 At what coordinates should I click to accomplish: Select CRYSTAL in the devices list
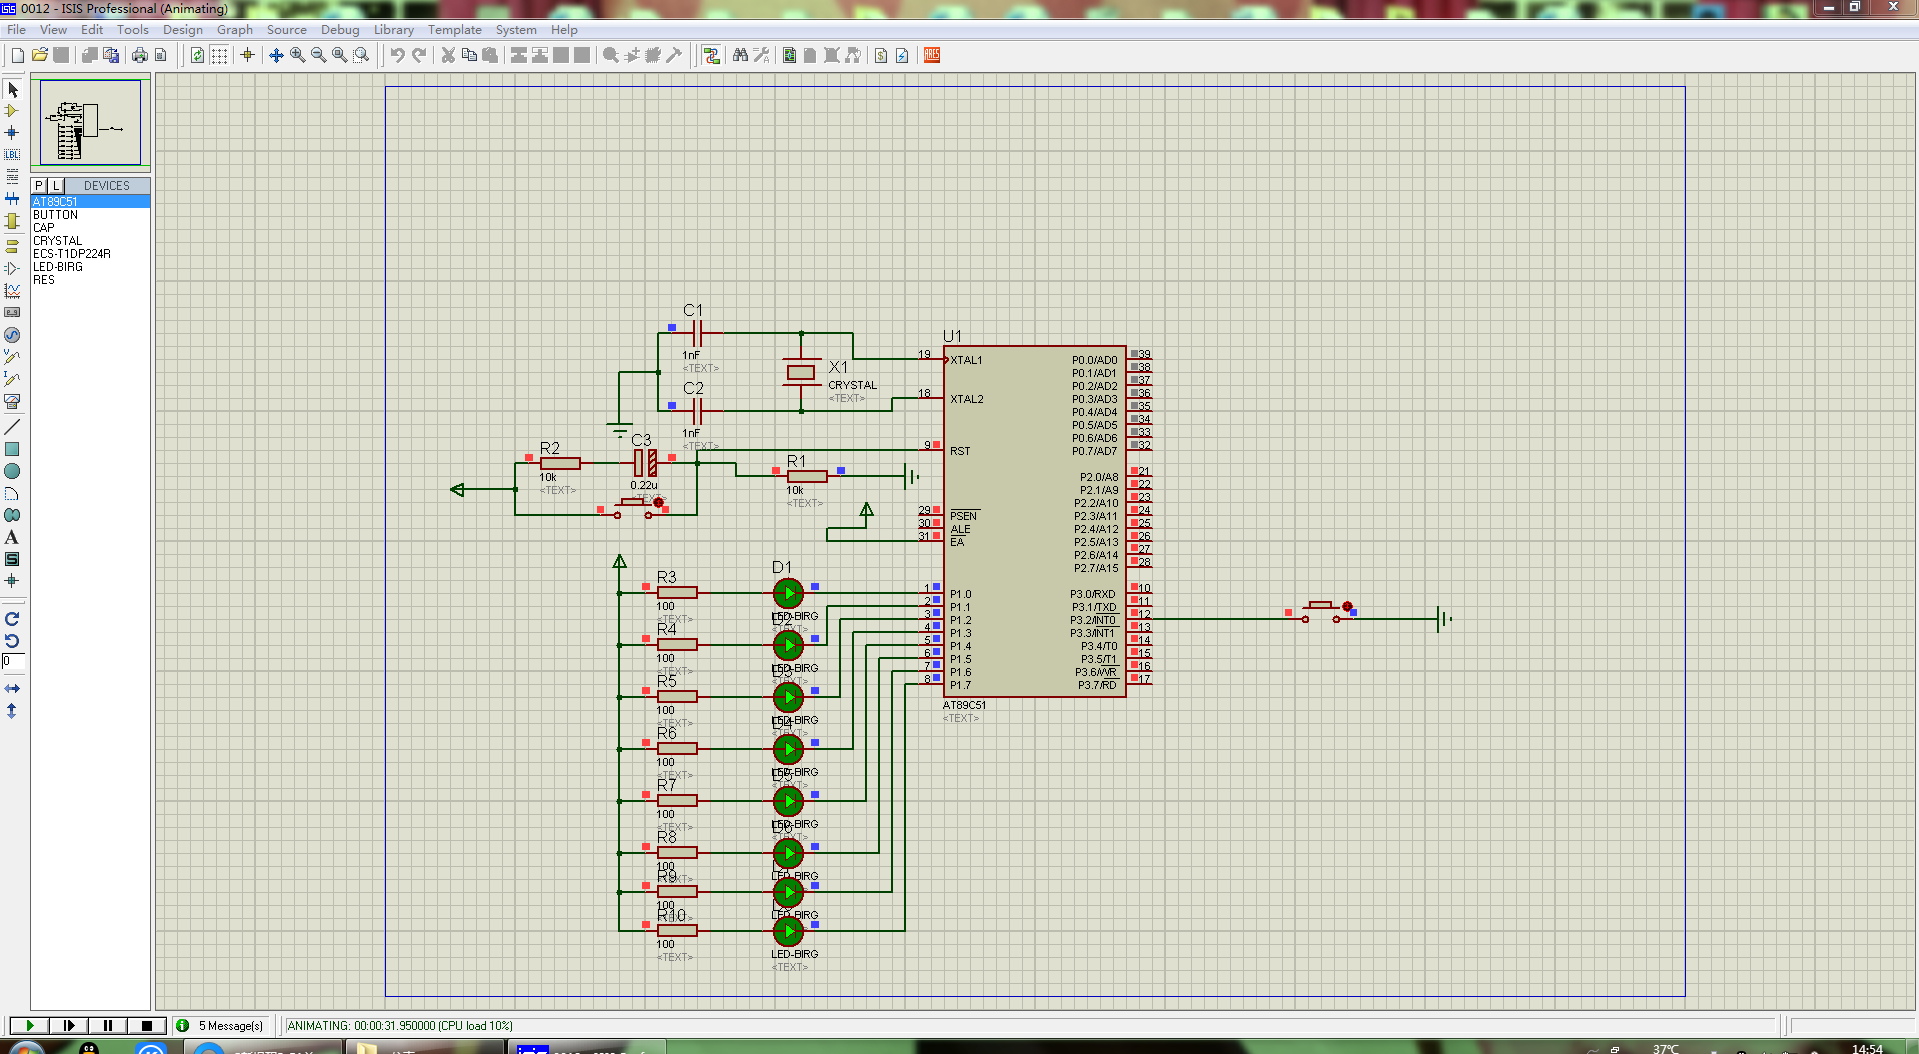(x=90, y=241)
